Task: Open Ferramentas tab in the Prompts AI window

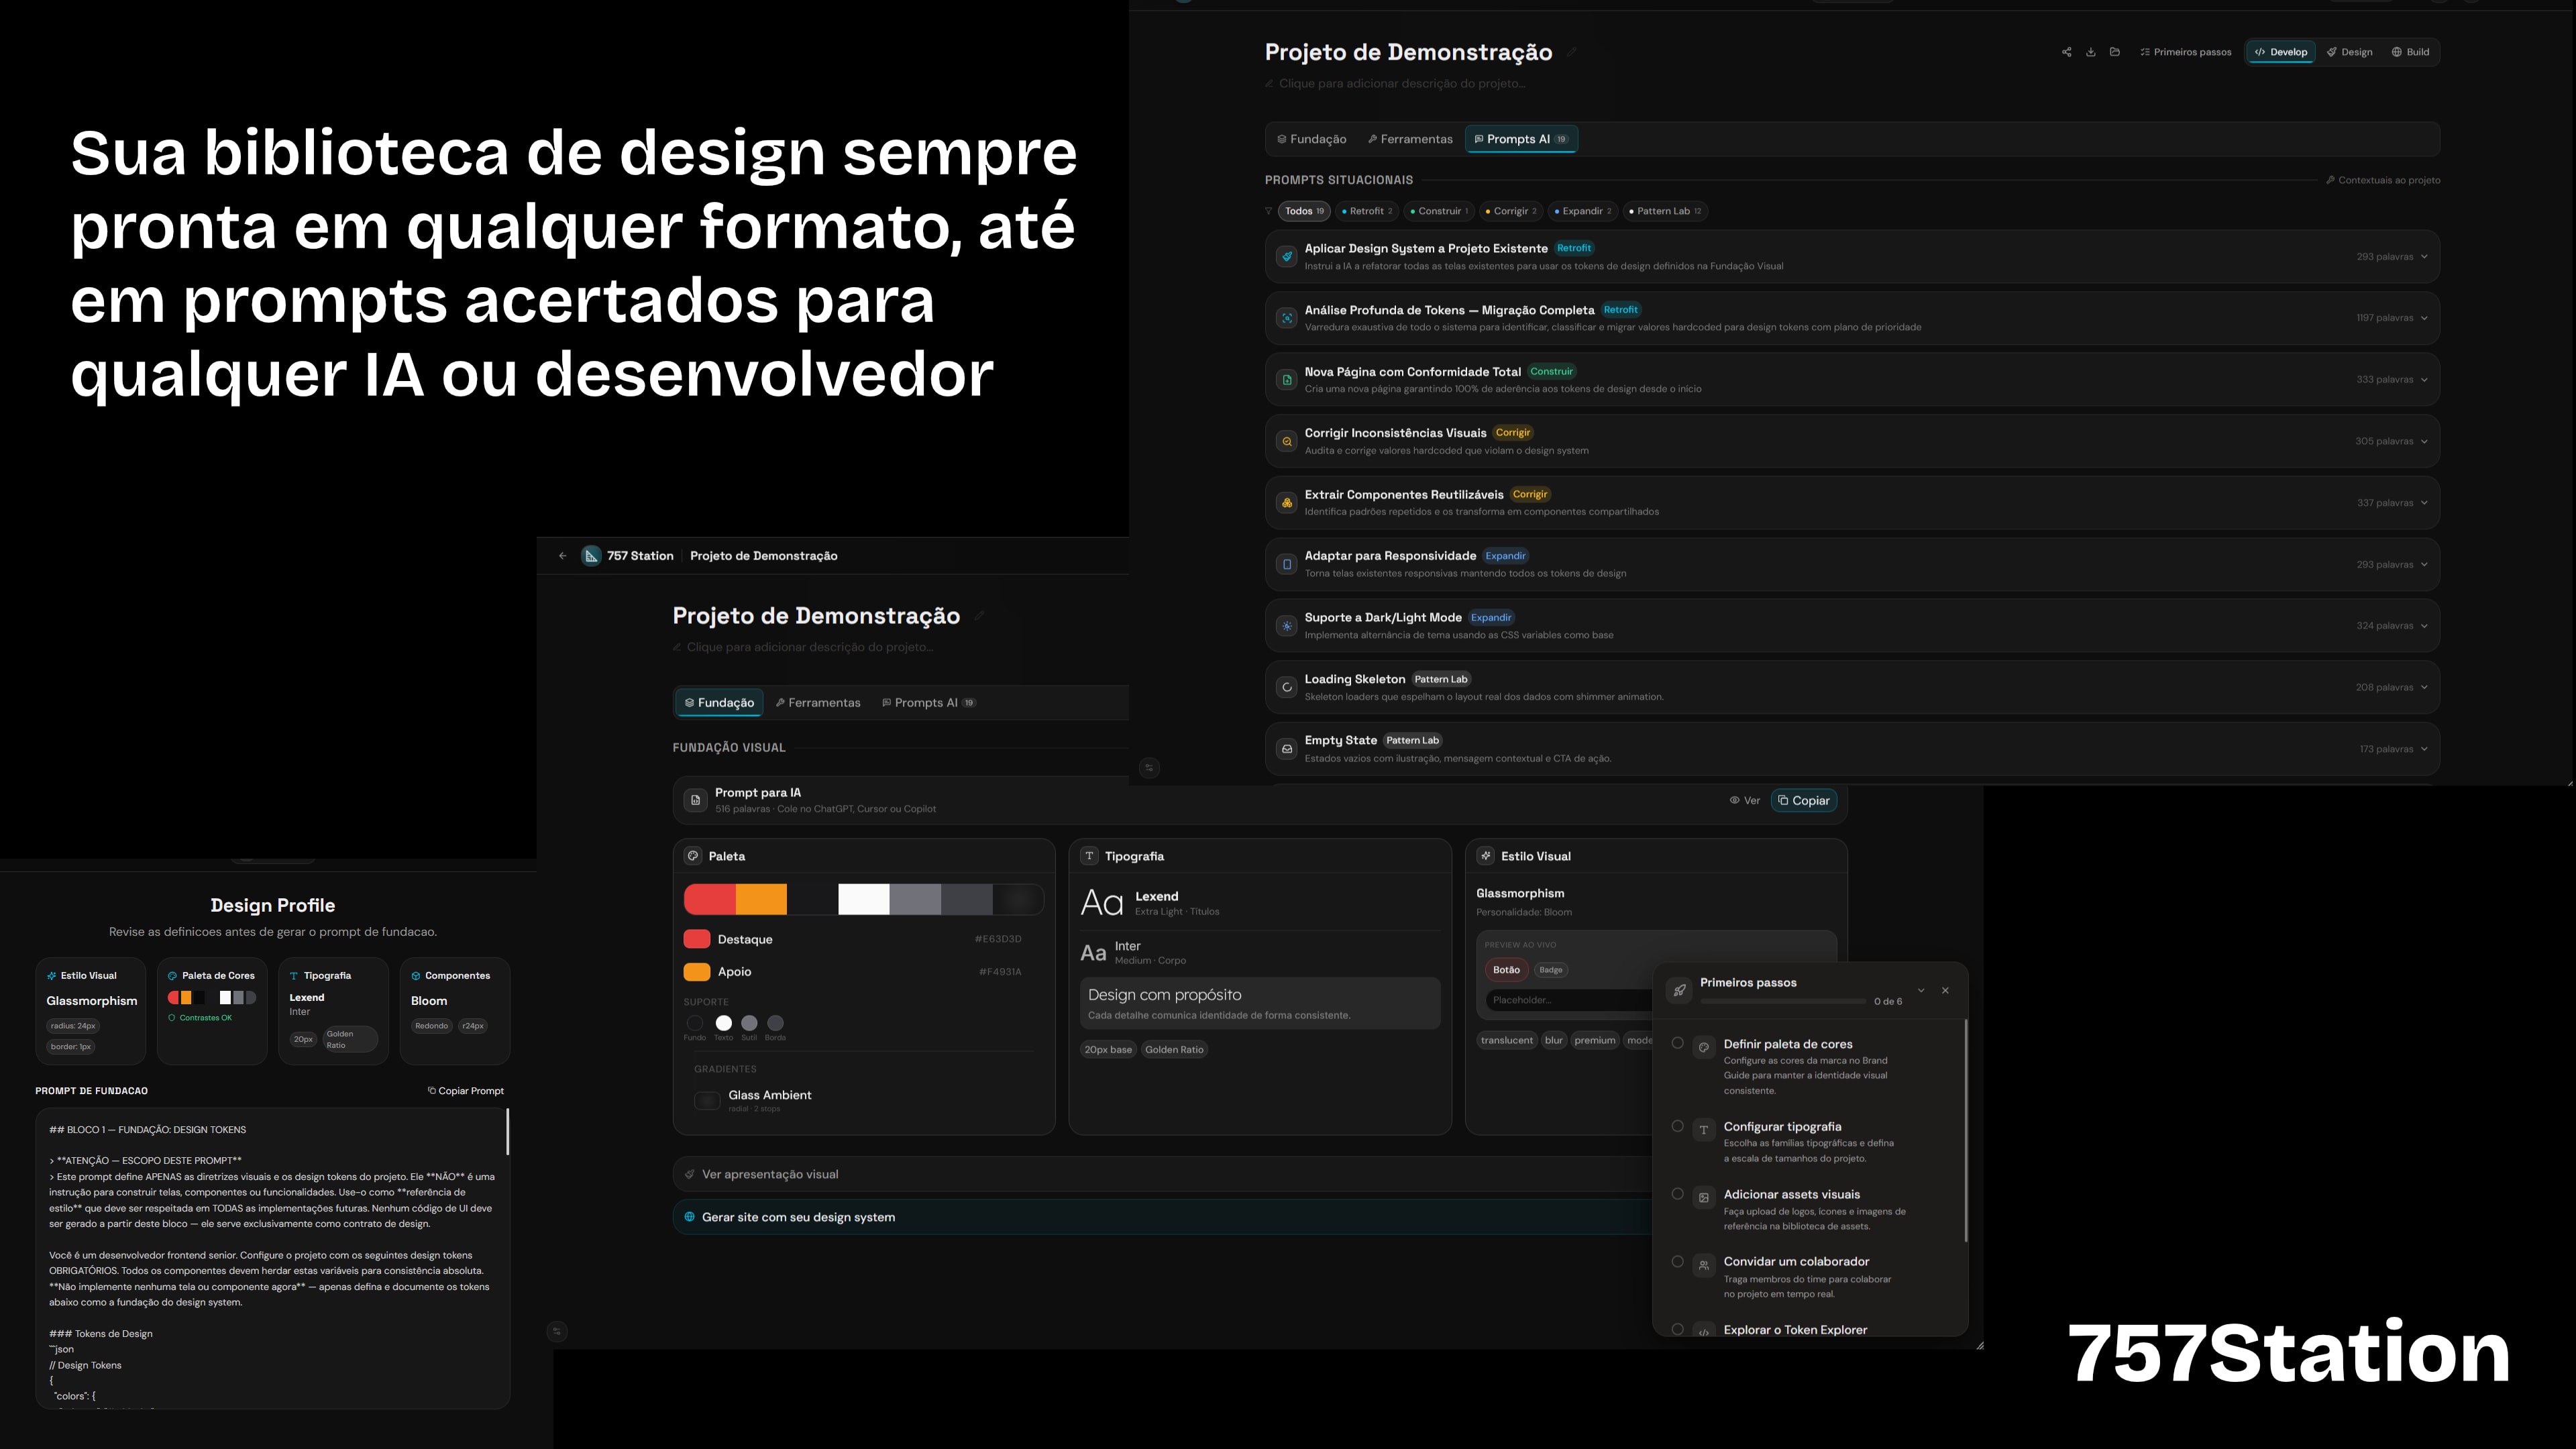Action: pyautogui.click(x=1410, y=139)
